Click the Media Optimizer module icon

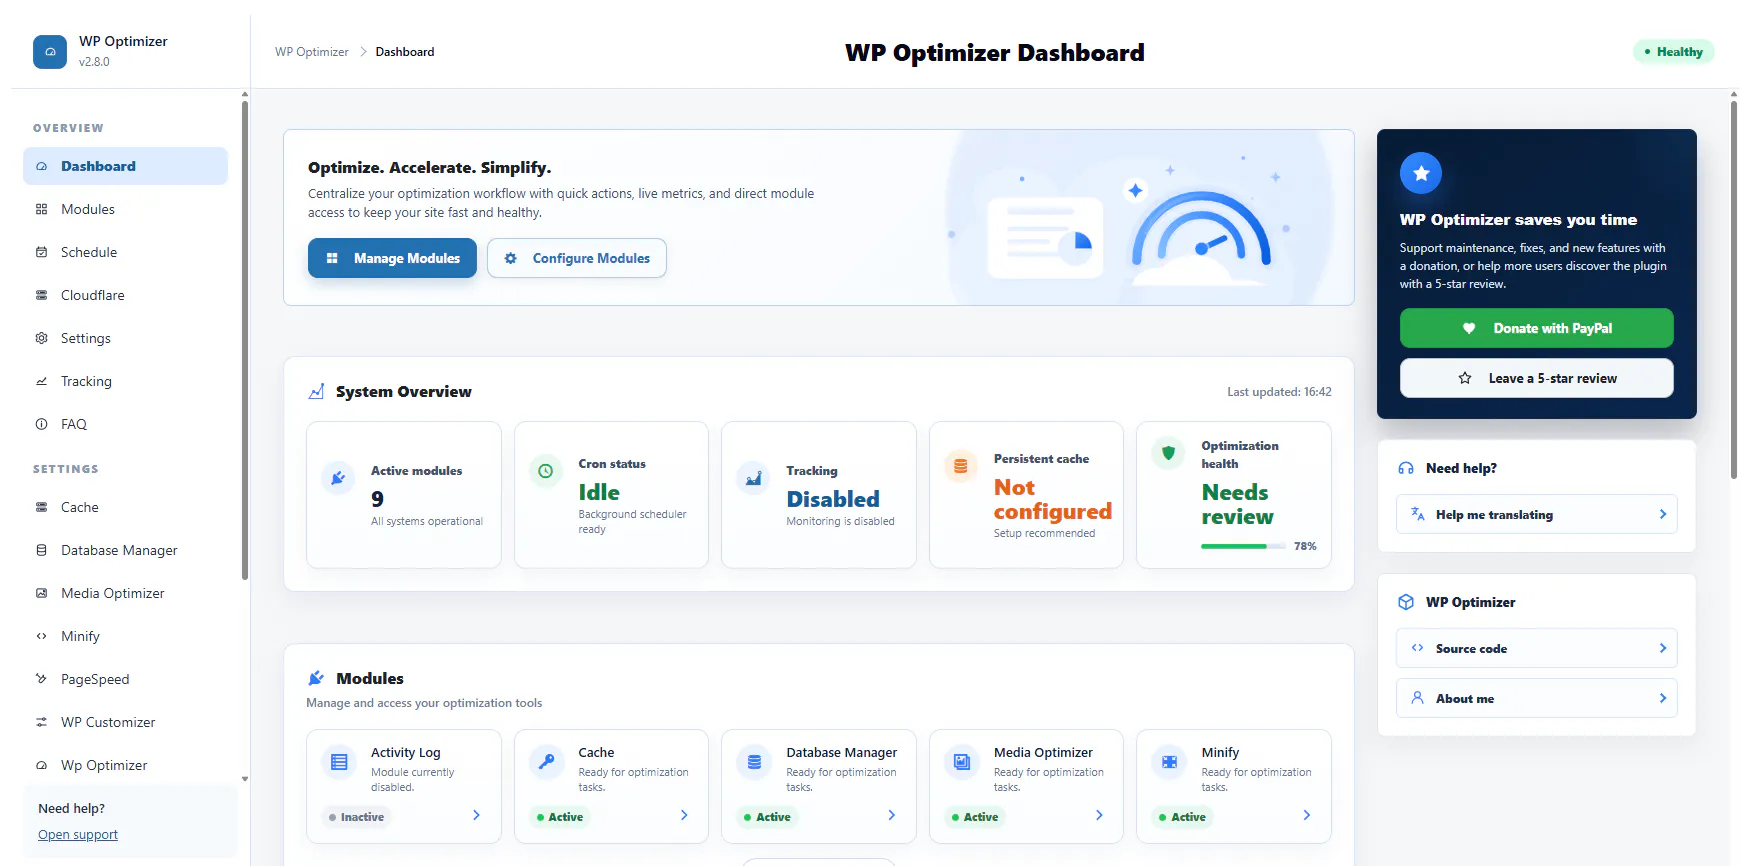(962, 762)
